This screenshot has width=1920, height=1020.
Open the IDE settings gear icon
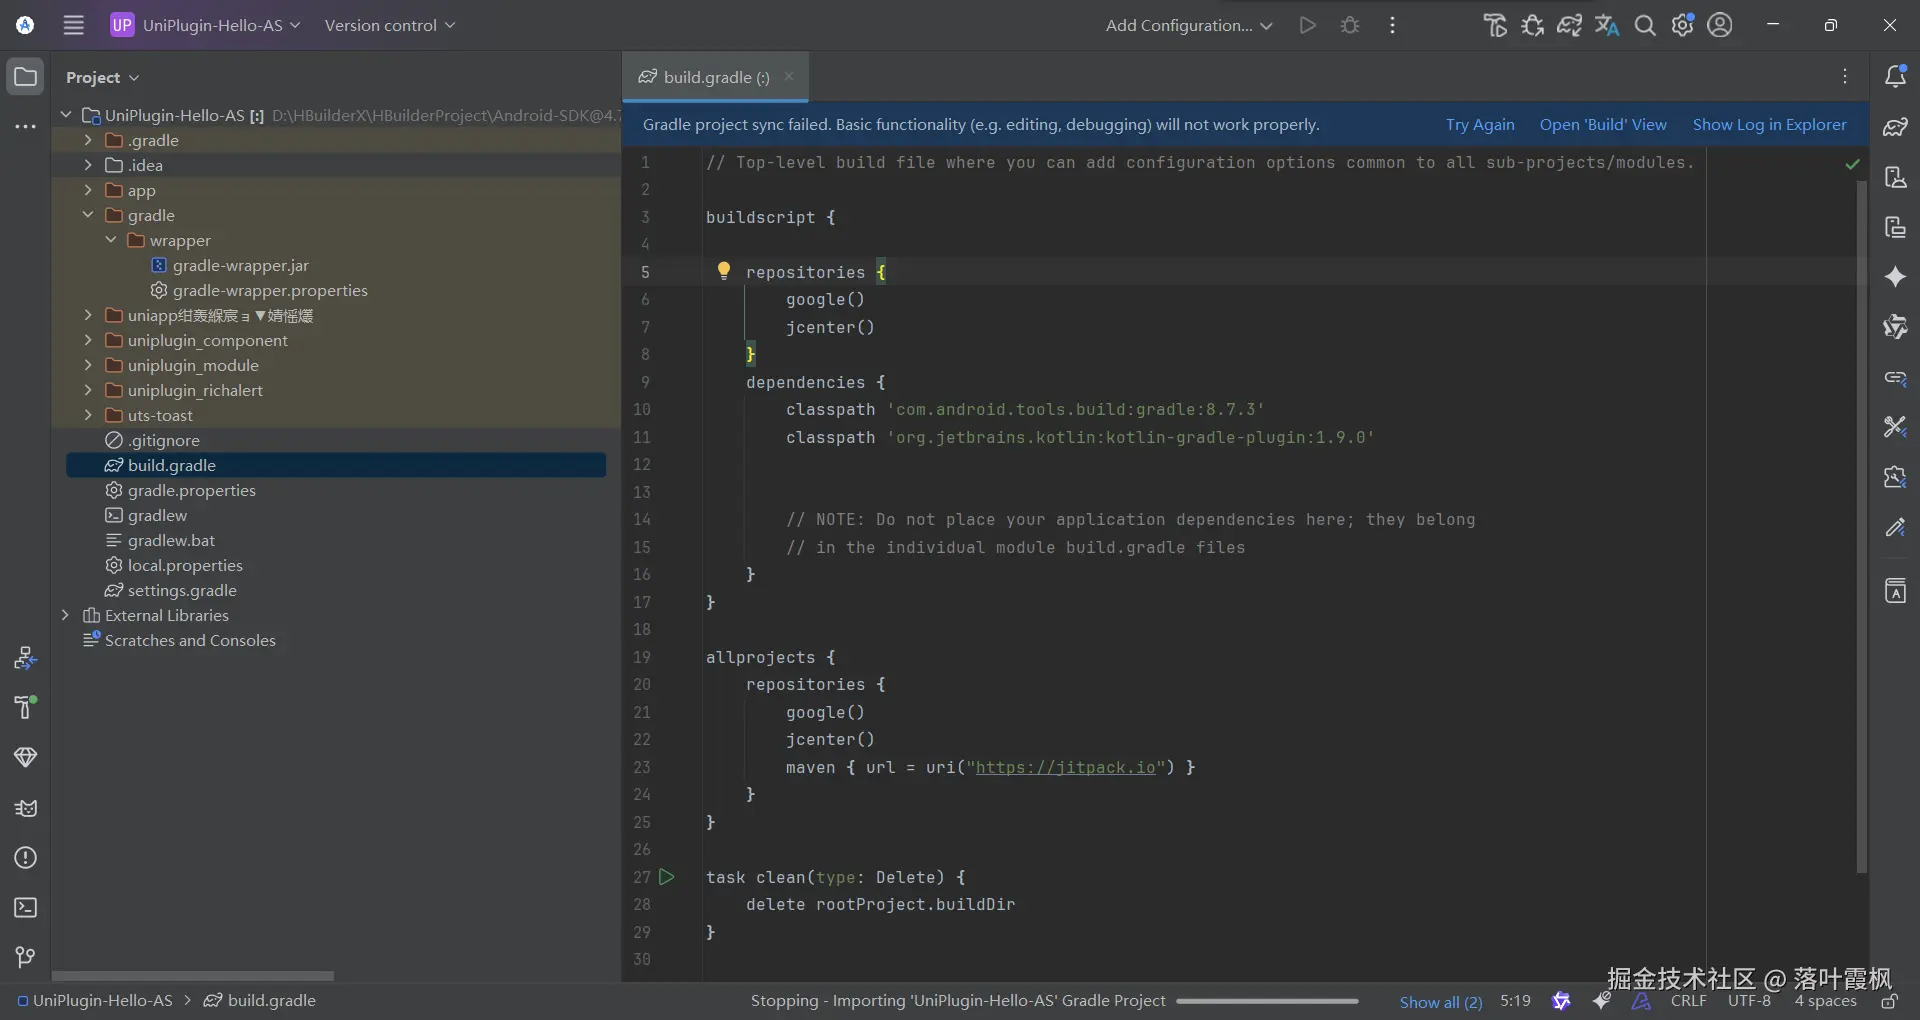point(1683,25)
